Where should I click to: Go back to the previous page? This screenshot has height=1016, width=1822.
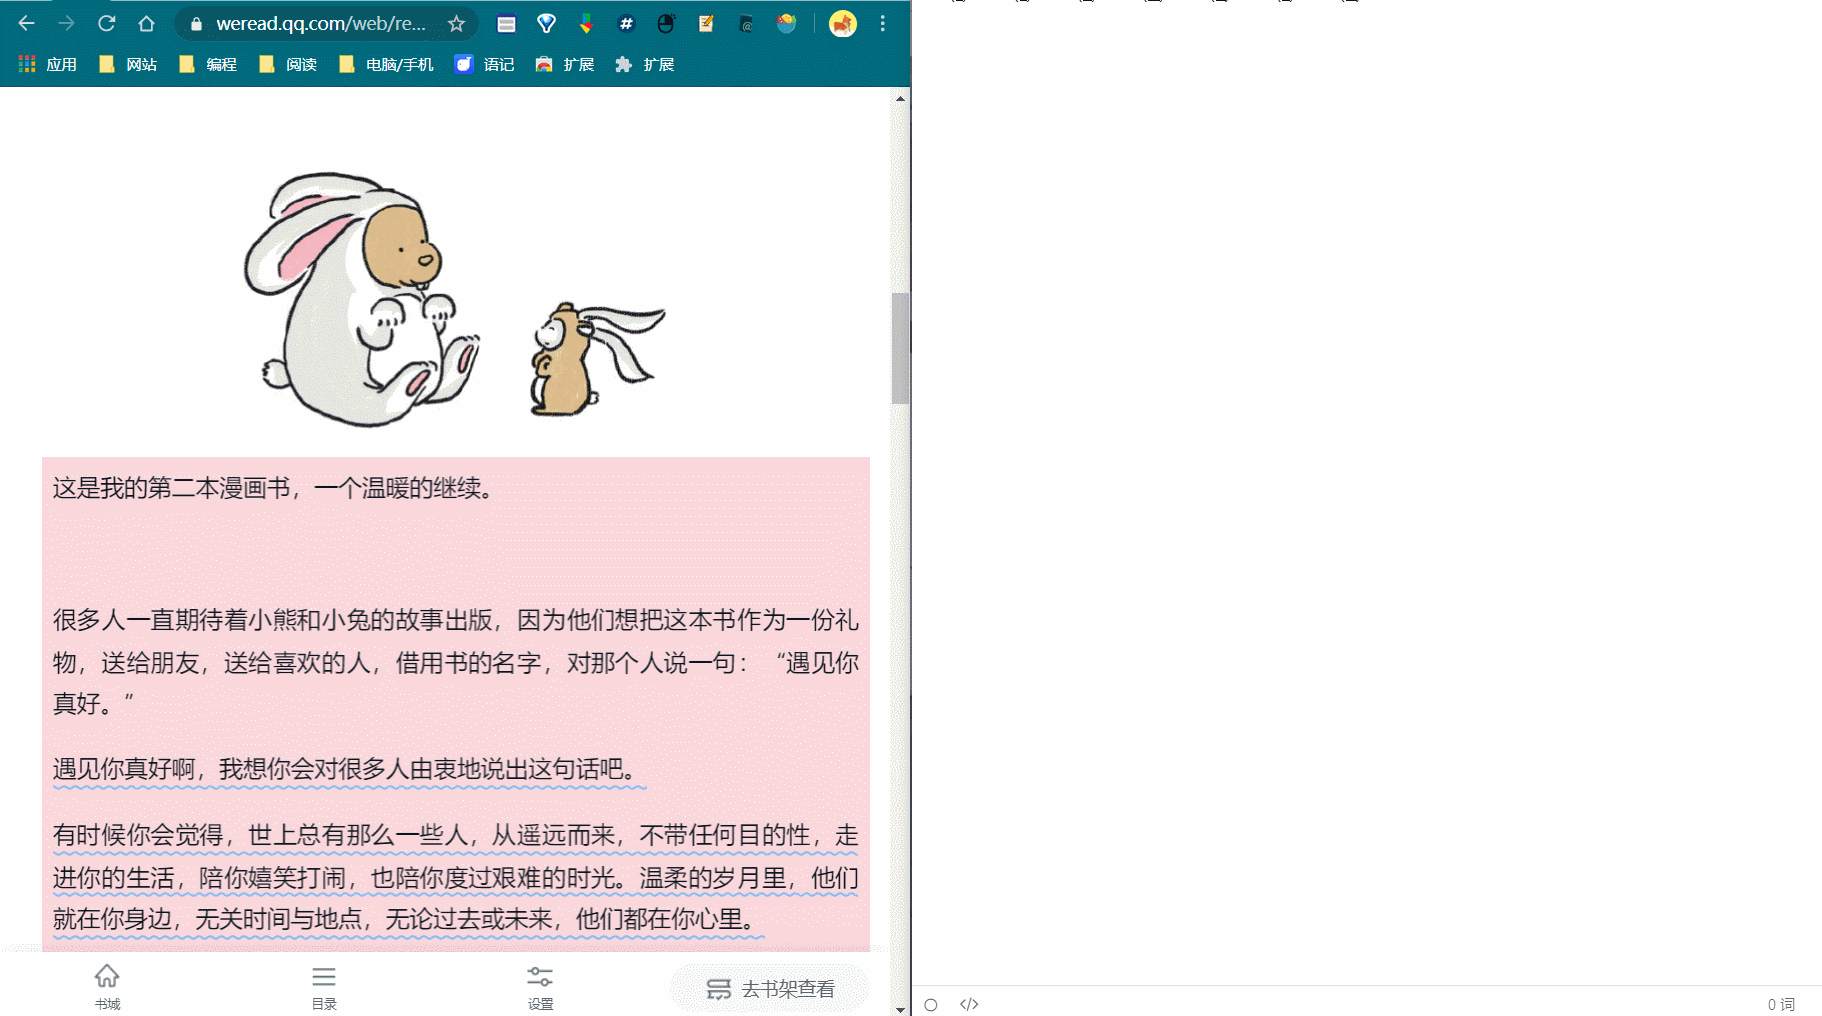pos(27,23)
